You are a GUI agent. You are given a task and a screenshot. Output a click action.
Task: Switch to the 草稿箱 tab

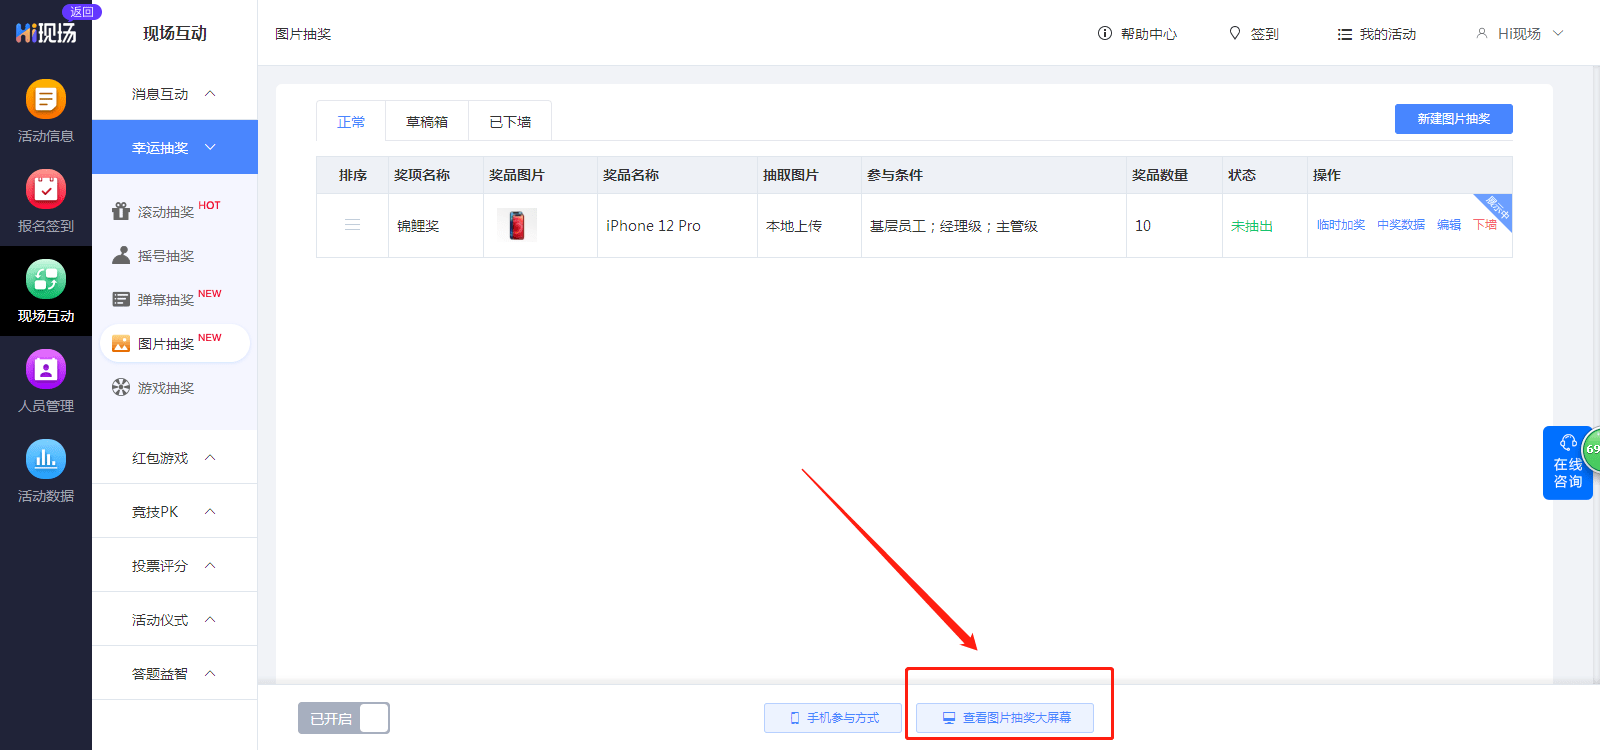click(x=427, y=121)
